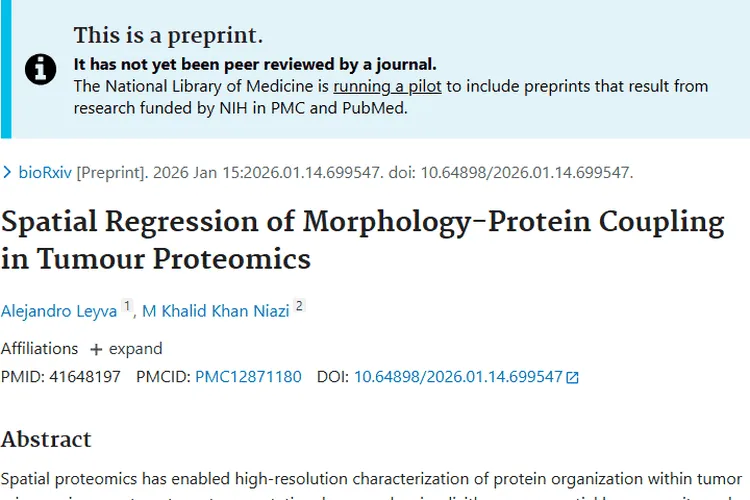The width and height of the screenshot is (750, 500).
Task: Click the article title heading
Action: [362, 239]
